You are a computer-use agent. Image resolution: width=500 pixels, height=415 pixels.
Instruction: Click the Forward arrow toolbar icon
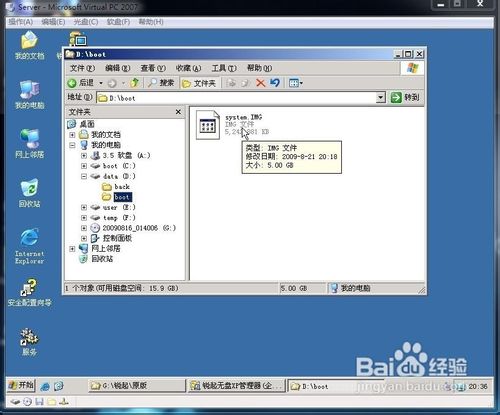[x=112, y=83]
